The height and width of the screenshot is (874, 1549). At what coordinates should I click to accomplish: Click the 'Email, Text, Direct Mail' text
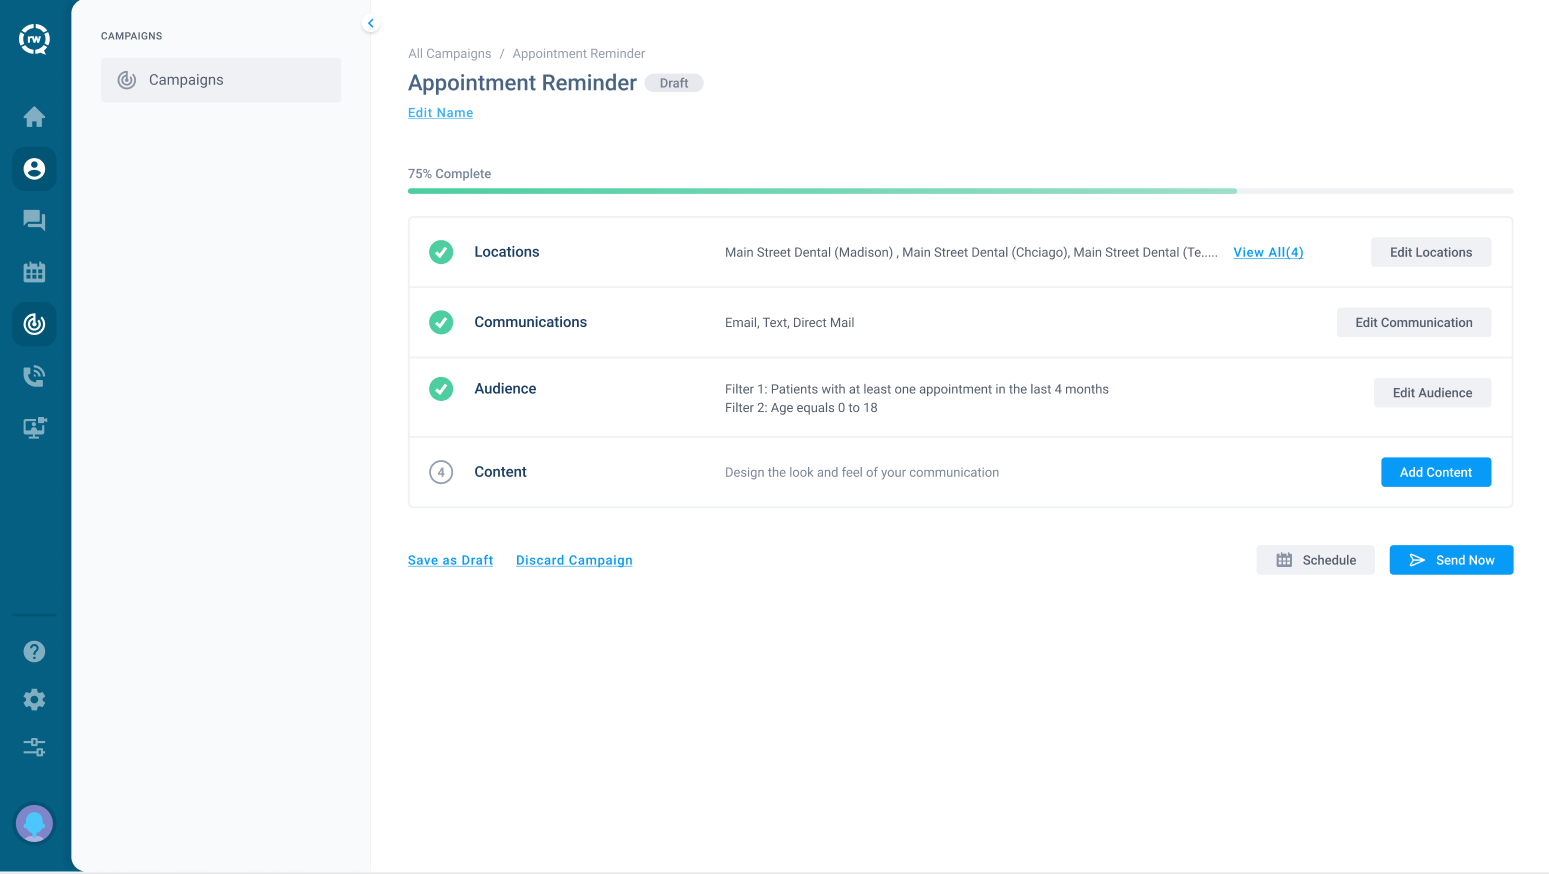coord(790,323)
